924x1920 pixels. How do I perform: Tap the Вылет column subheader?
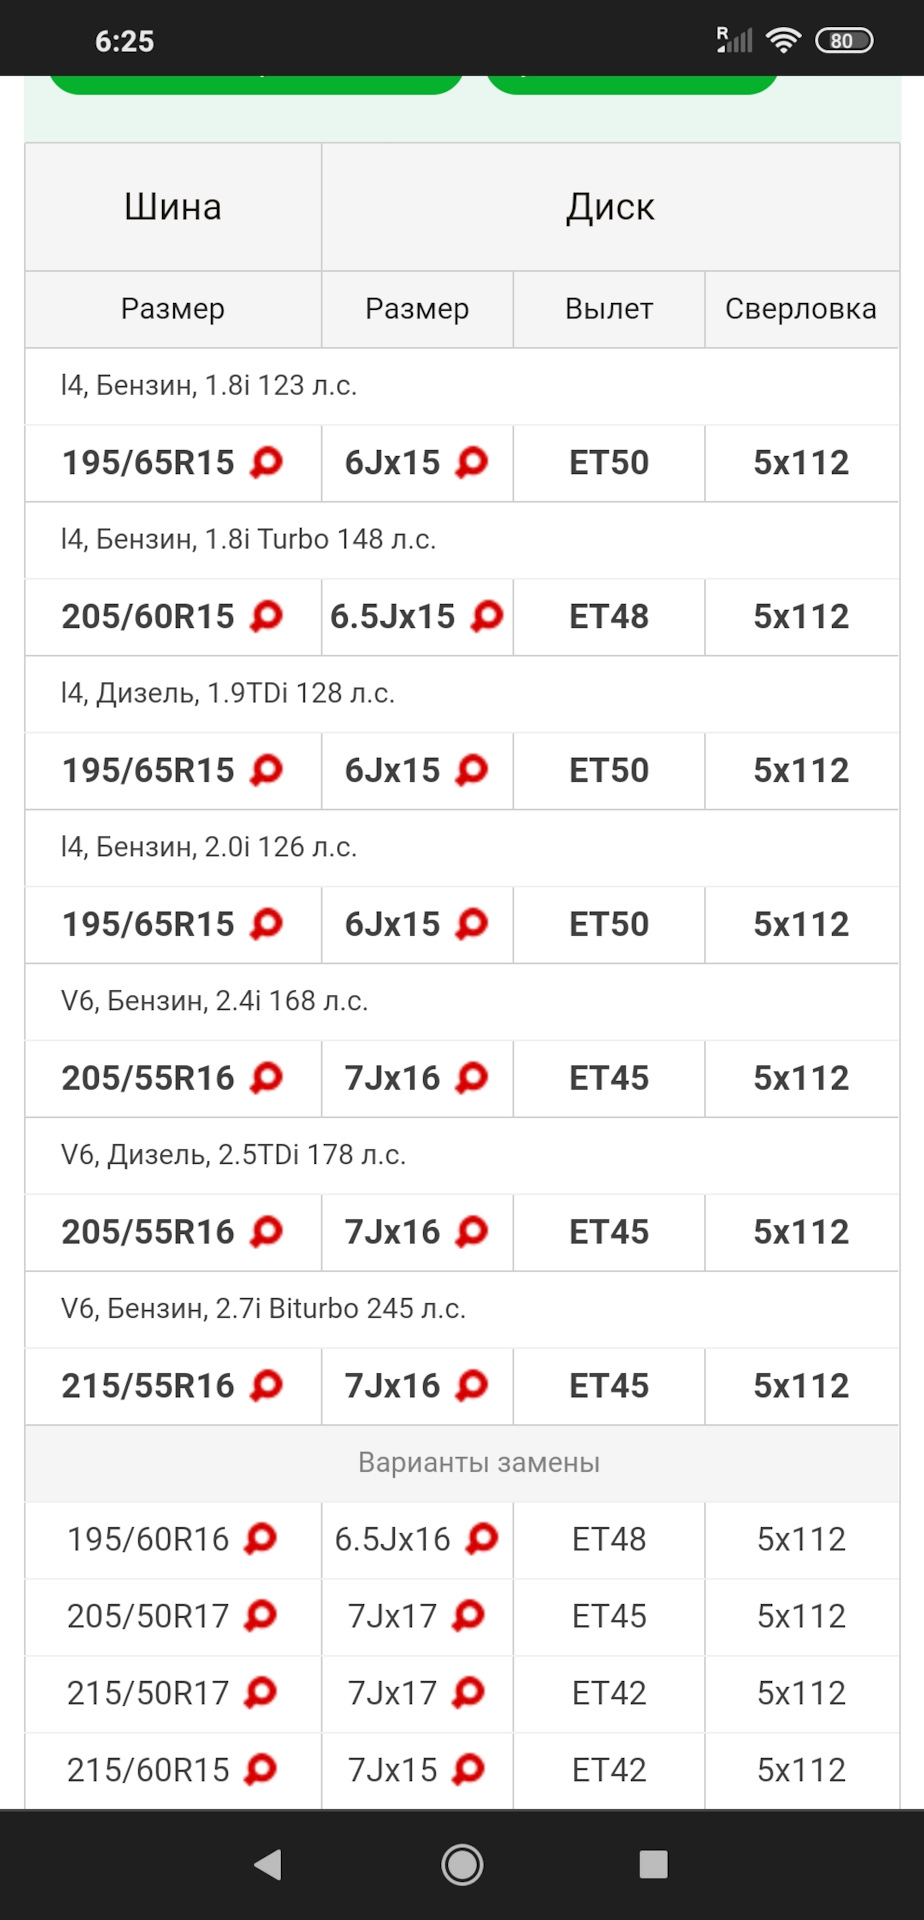[x=609, y=309]
